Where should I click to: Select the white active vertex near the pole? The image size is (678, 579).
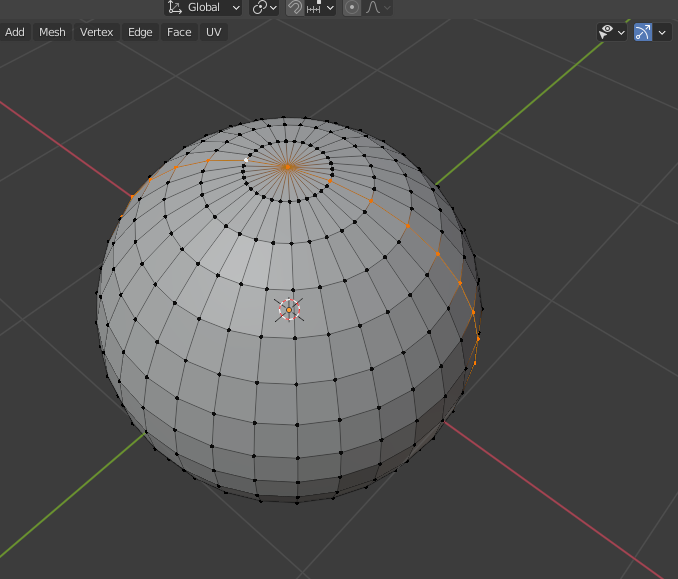coord(246,160)
